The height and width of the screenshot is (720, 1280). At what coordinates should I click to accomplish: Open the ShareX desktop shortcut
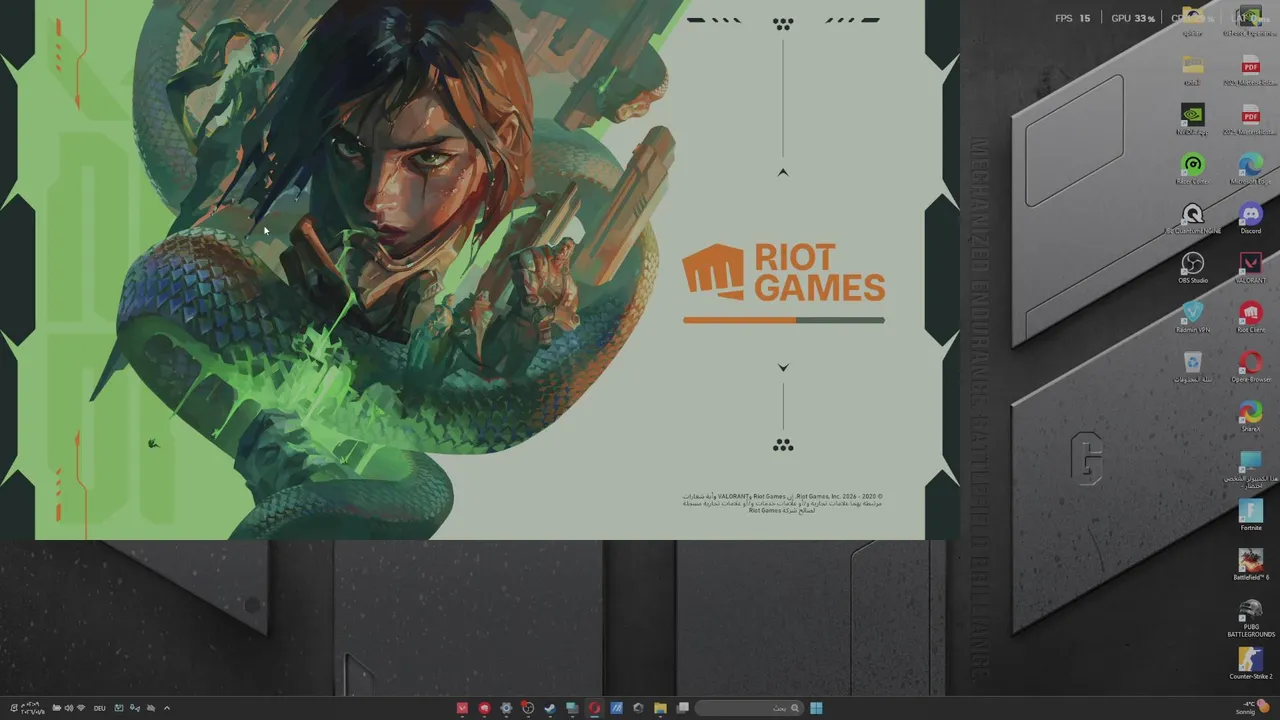pos(1250,416)
